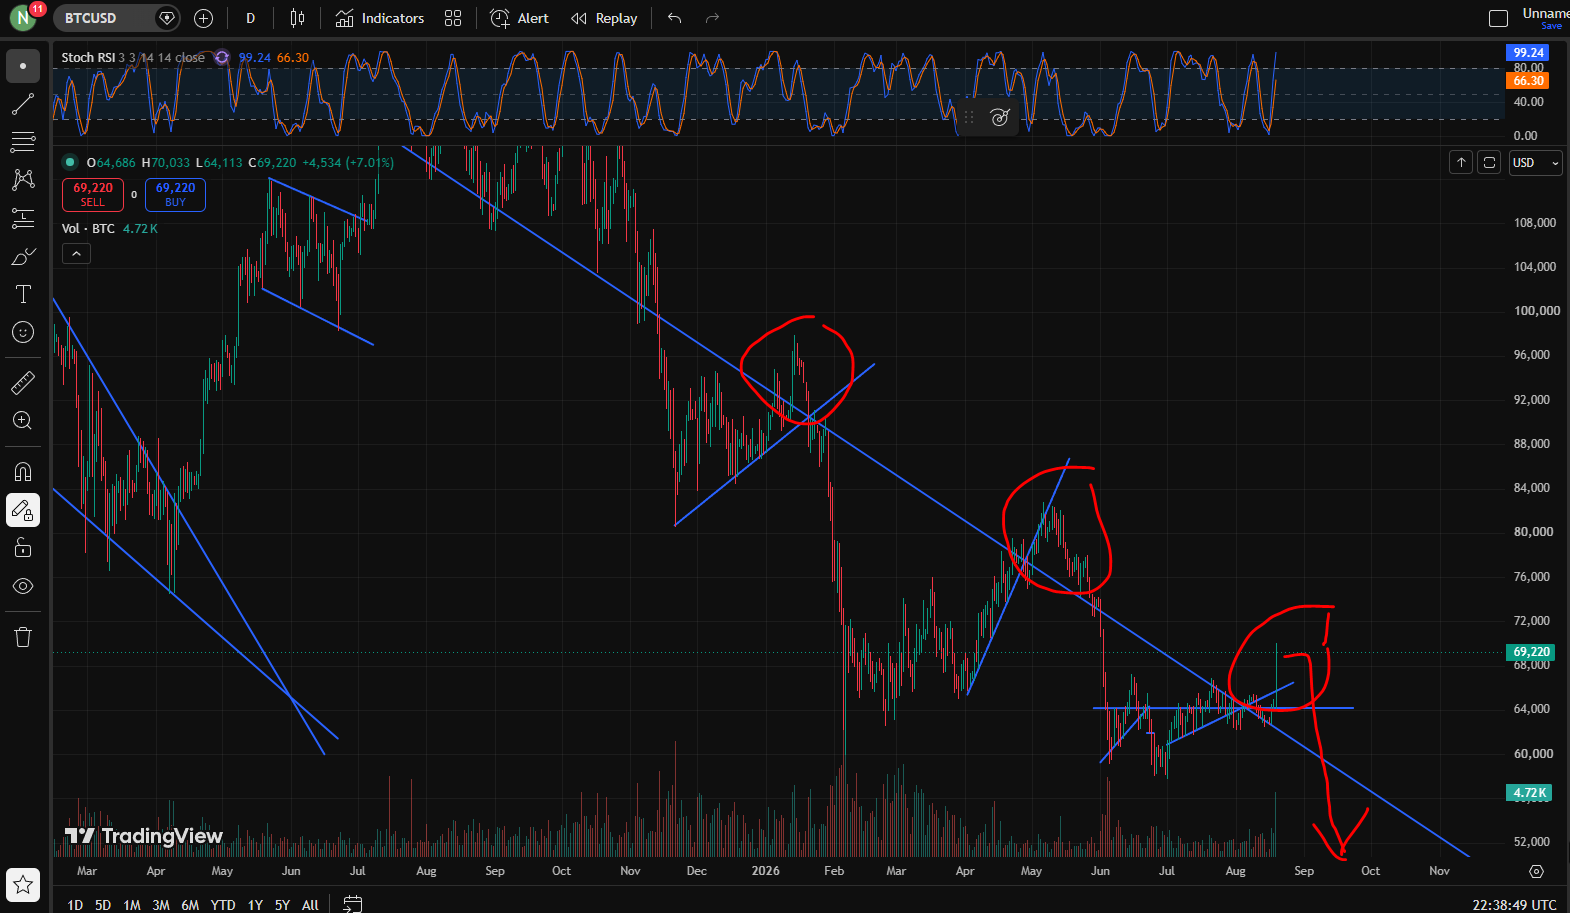Select the chart patterns tool
1570x913 pixels.
click(23, 180)
